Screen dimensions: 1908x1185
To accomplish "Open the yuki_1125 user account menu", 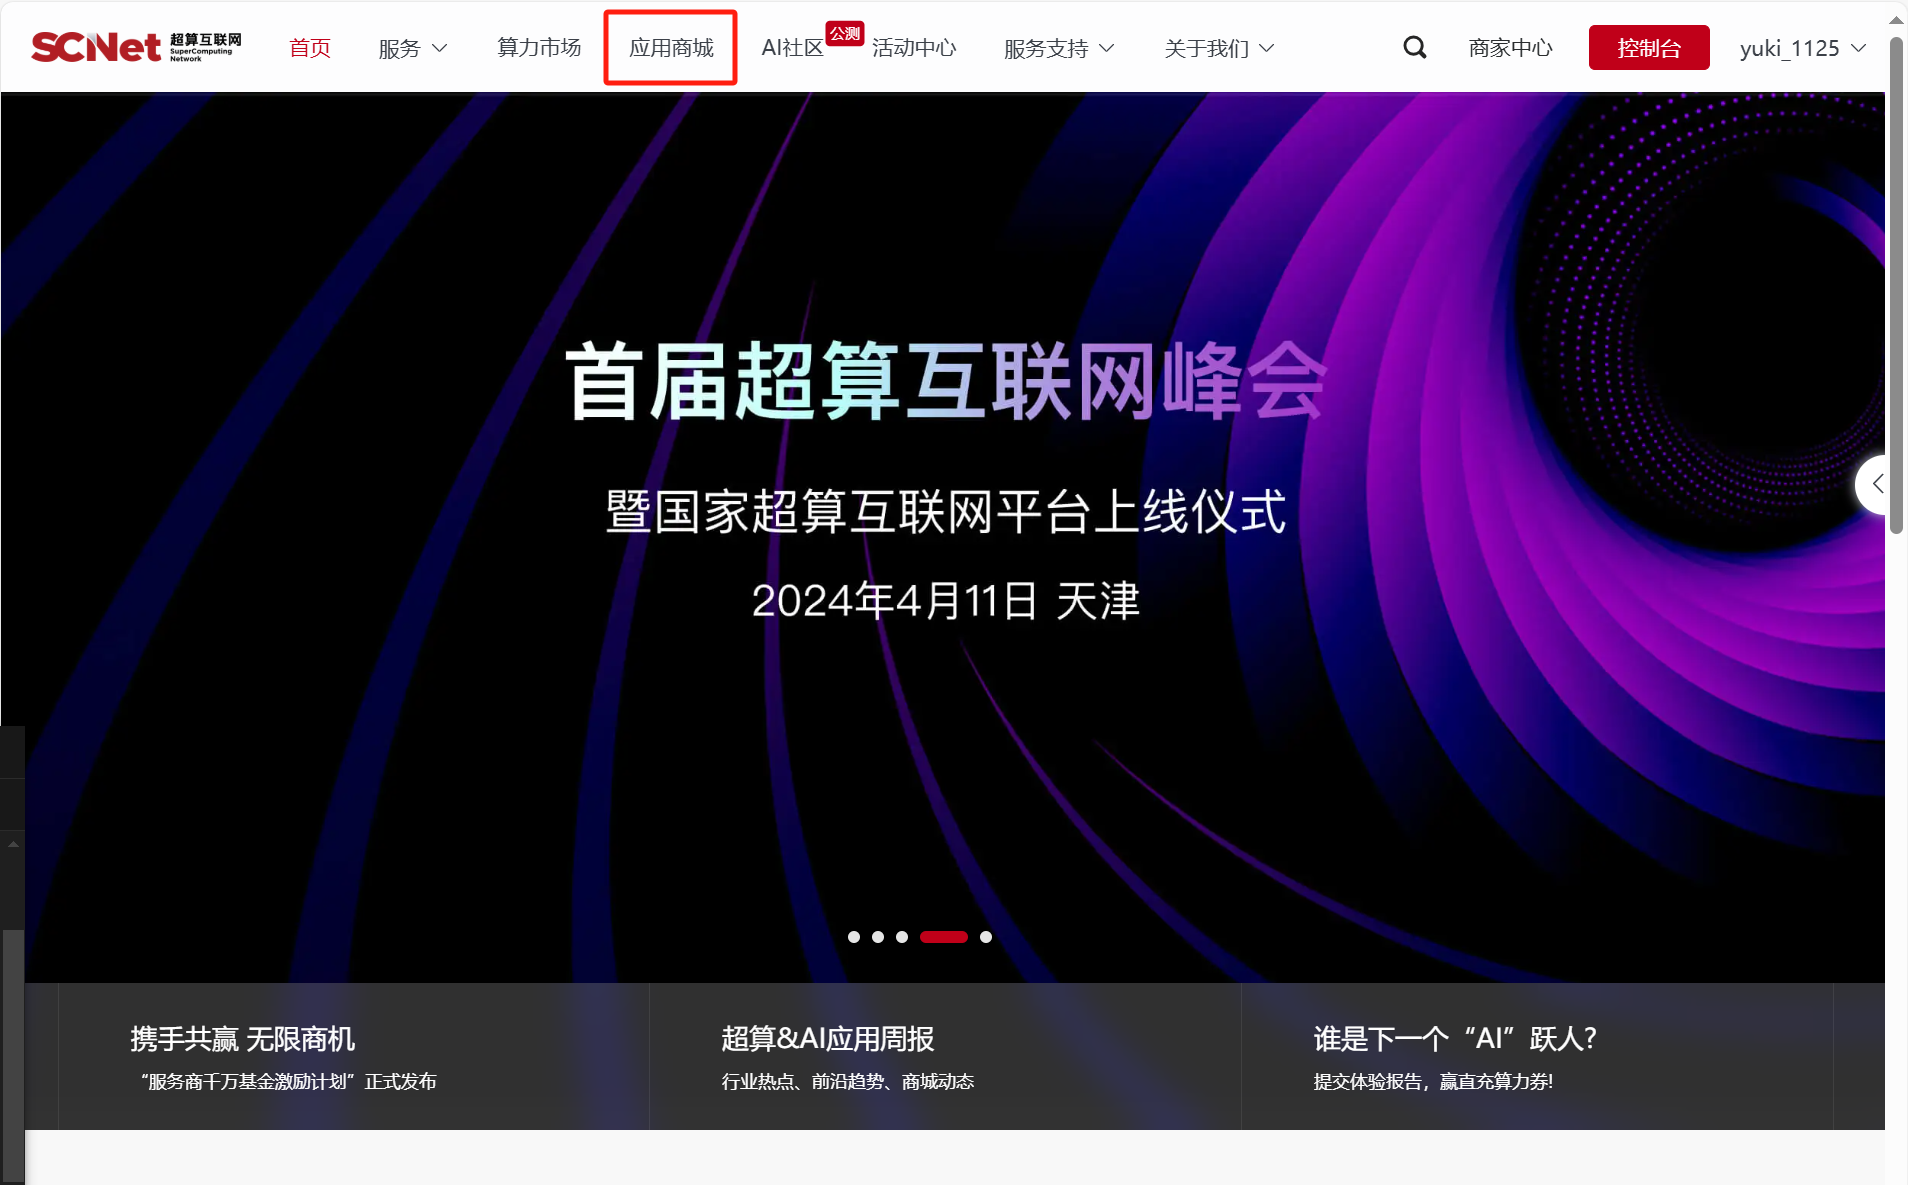I will (x=1801, y=48).
